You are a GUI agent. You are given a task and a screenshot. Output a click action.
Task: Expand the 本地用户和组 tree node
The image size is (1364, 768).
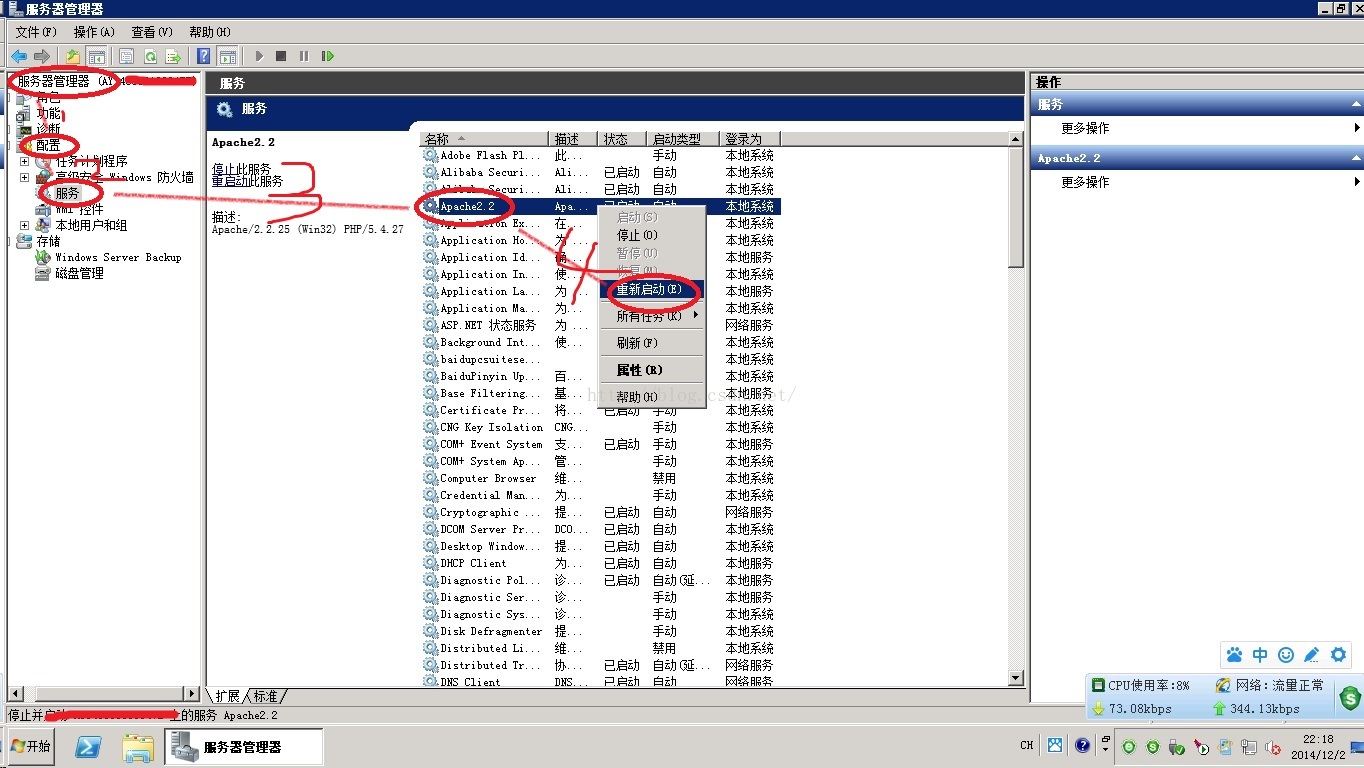click(x=25, y=225)
